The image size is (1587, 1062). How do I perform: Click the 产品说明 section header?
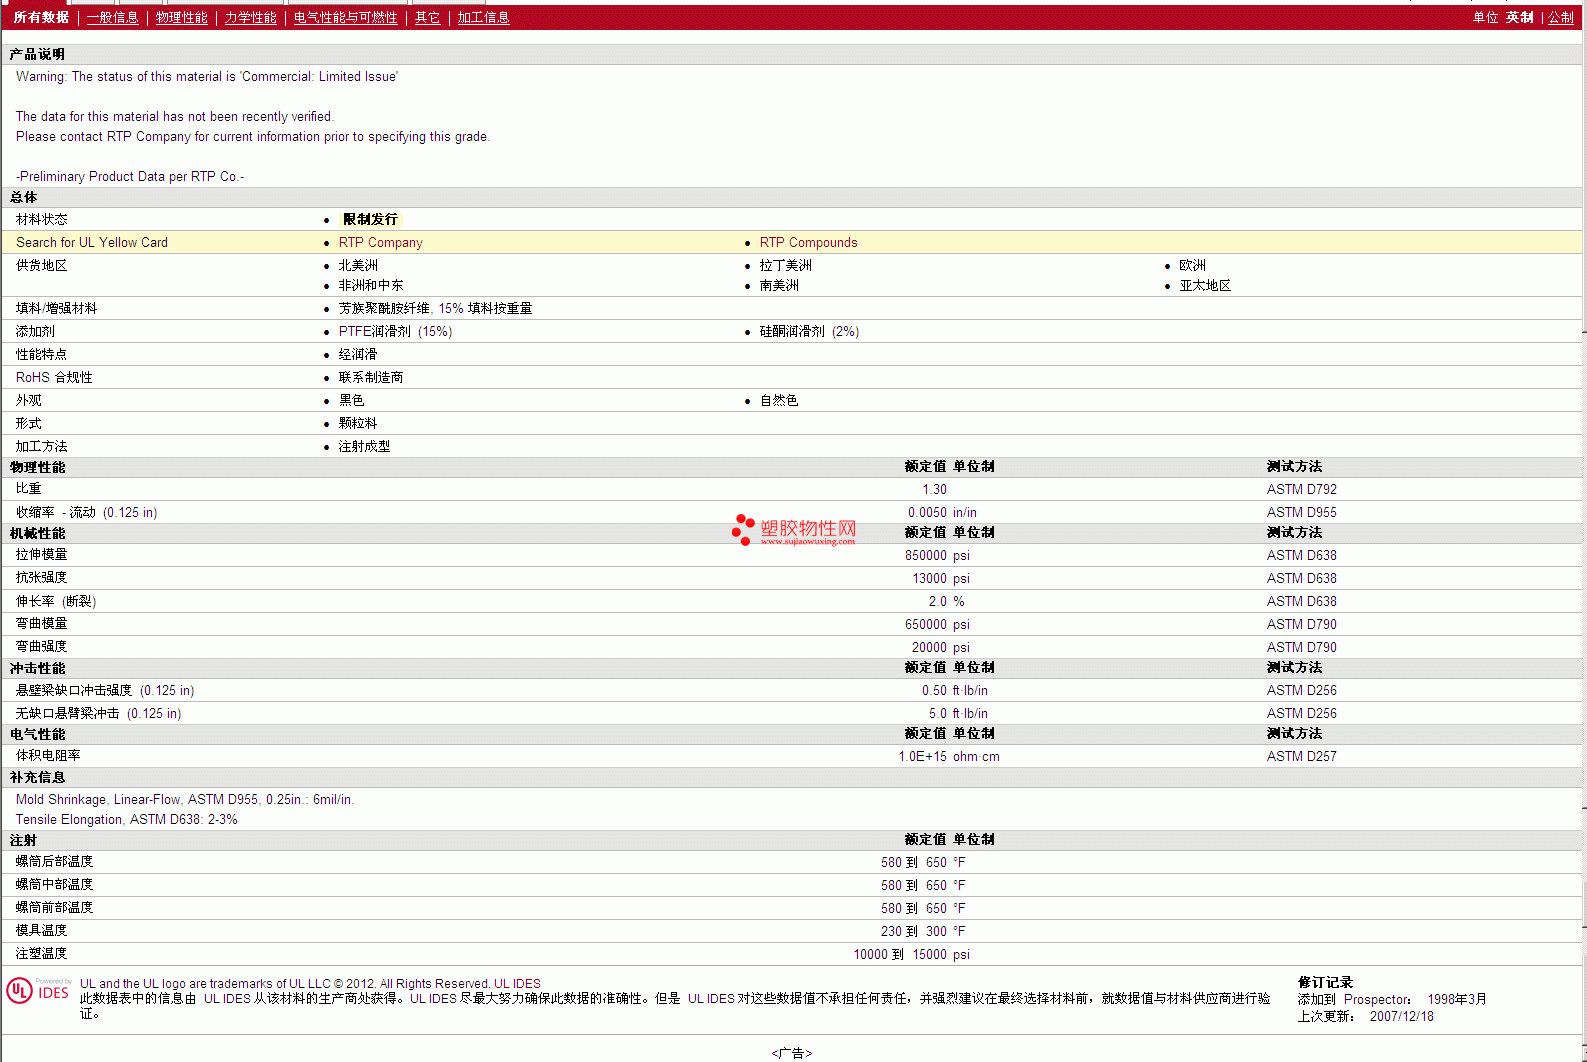[x=37, y=55]
